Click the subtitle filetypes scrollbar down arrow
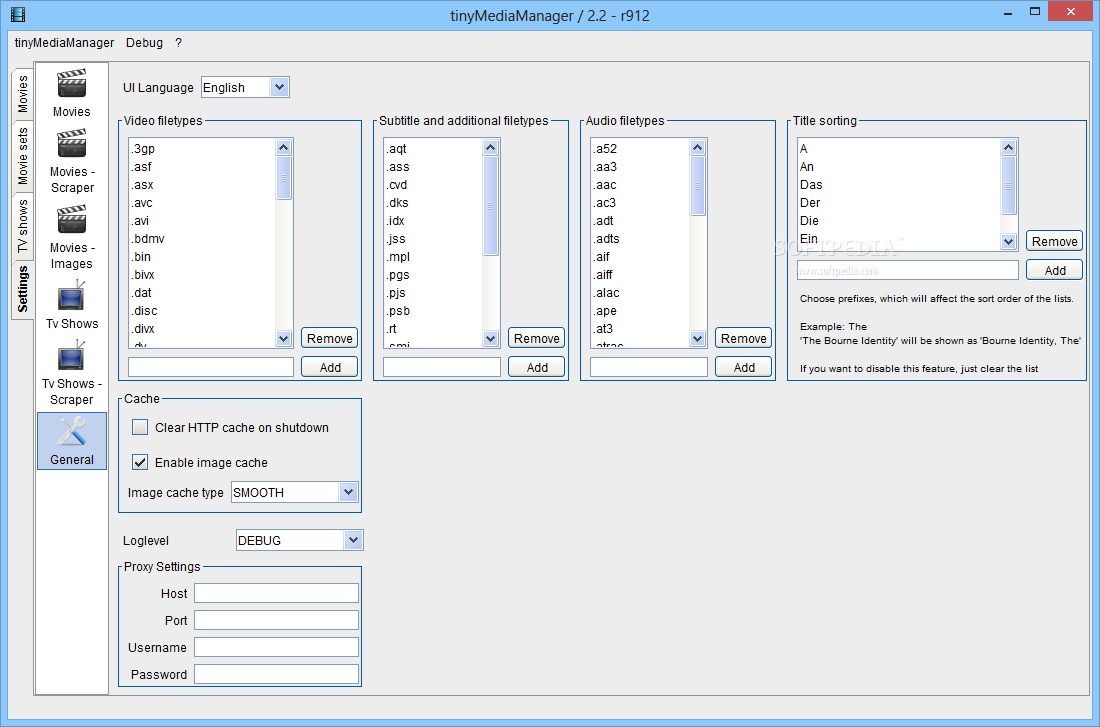 [x=490, y=338]
